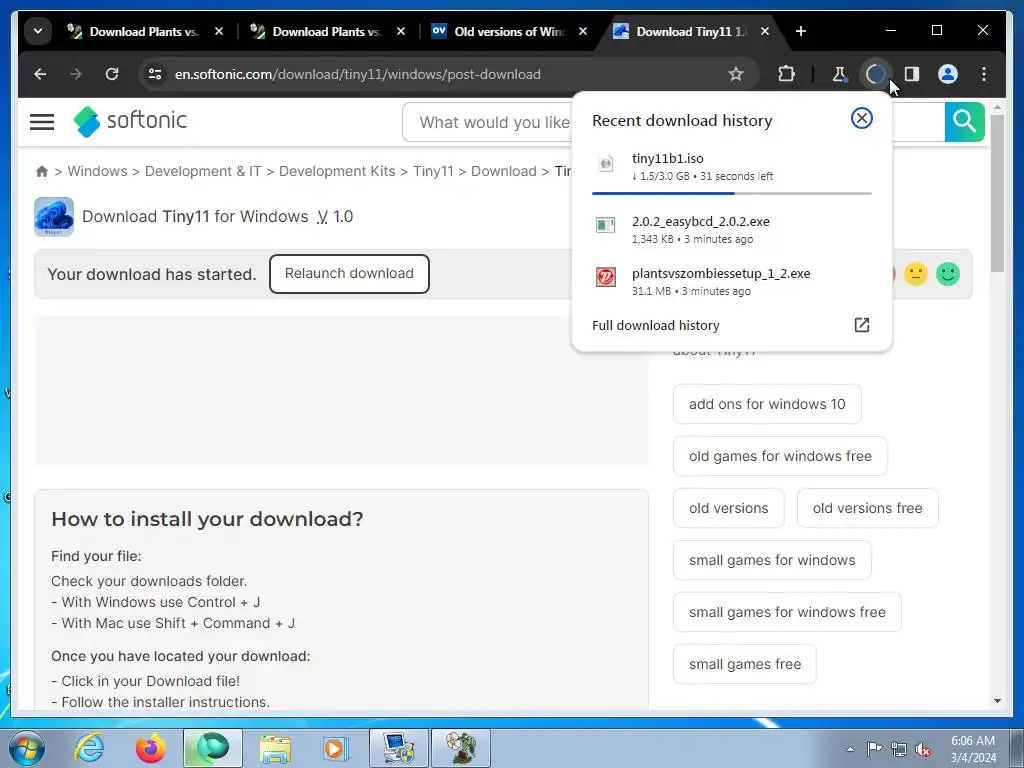
Task: Click Tiny11 breadcrumb link
Action: 433,171
